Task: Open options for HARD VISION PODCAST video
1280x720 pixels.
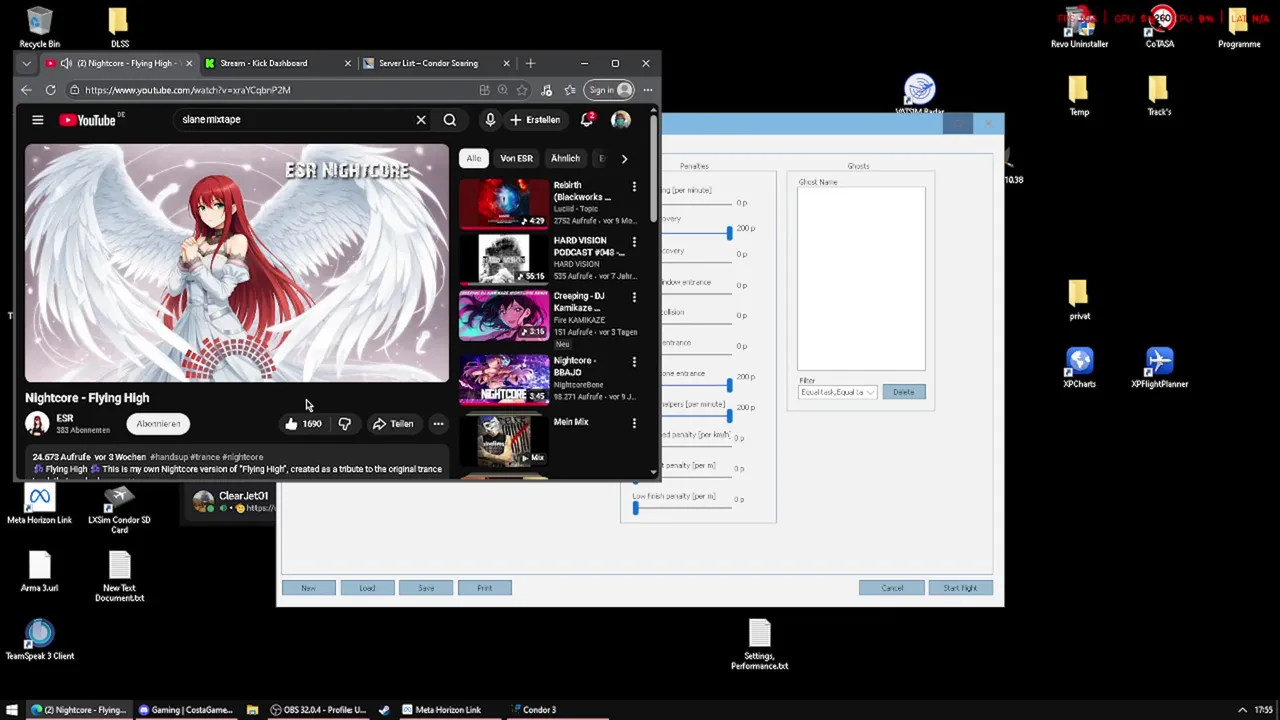Action: click(x=634, y=242)
